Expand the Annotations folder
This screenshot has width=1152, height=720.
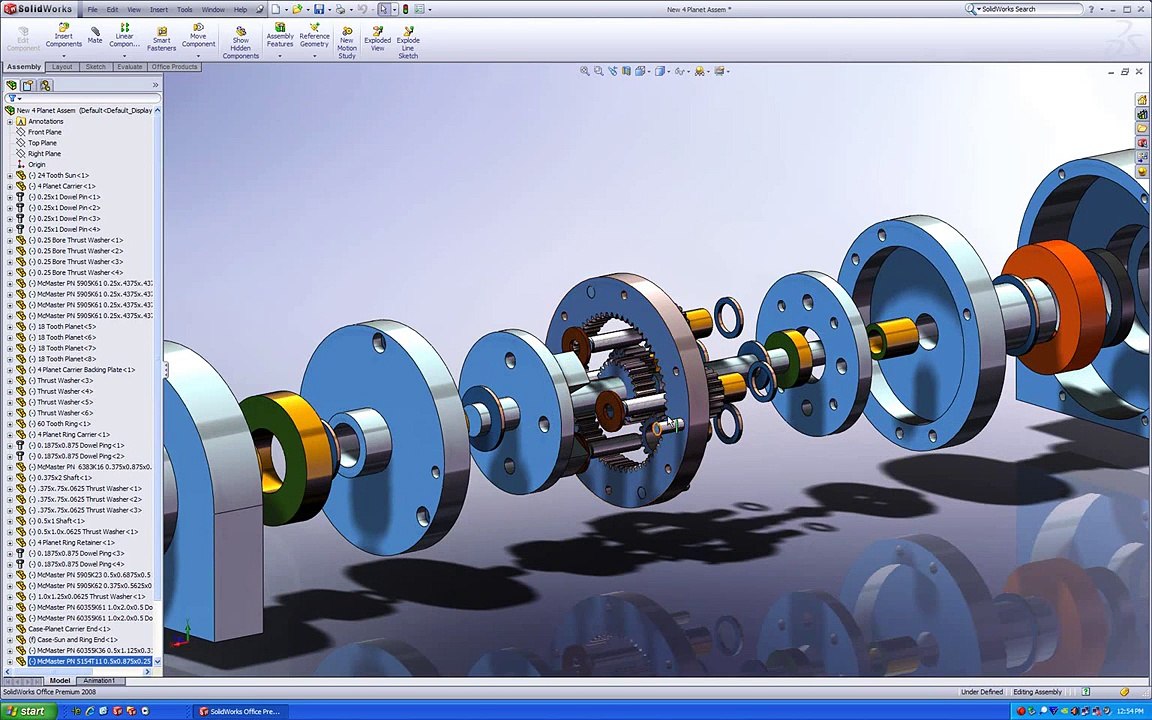10,121
